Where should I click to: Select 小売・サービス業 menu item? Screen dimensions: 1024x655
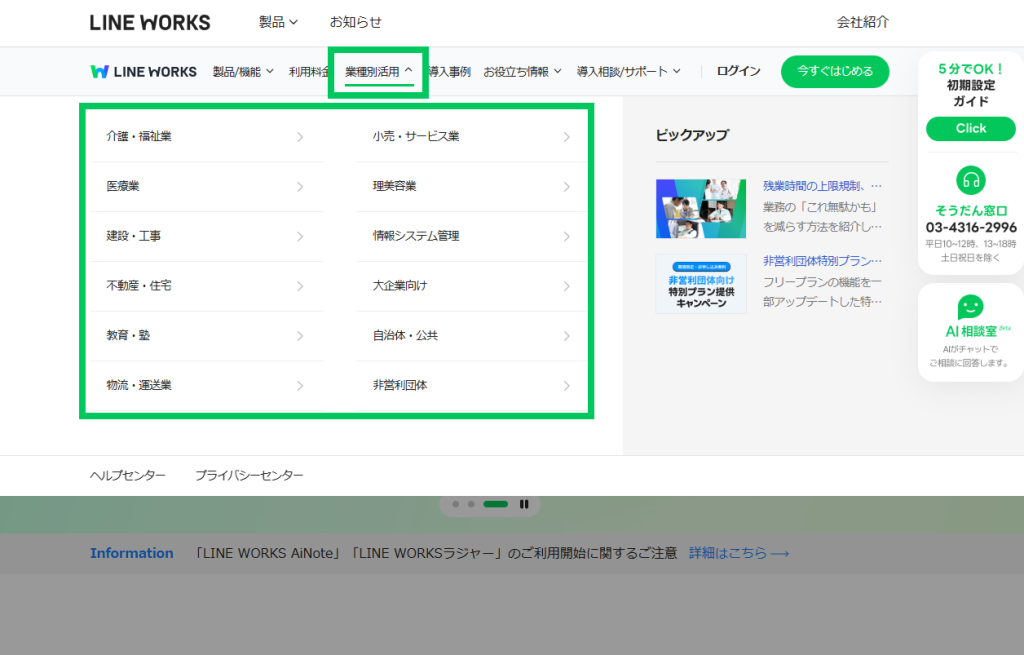[416, 137]
